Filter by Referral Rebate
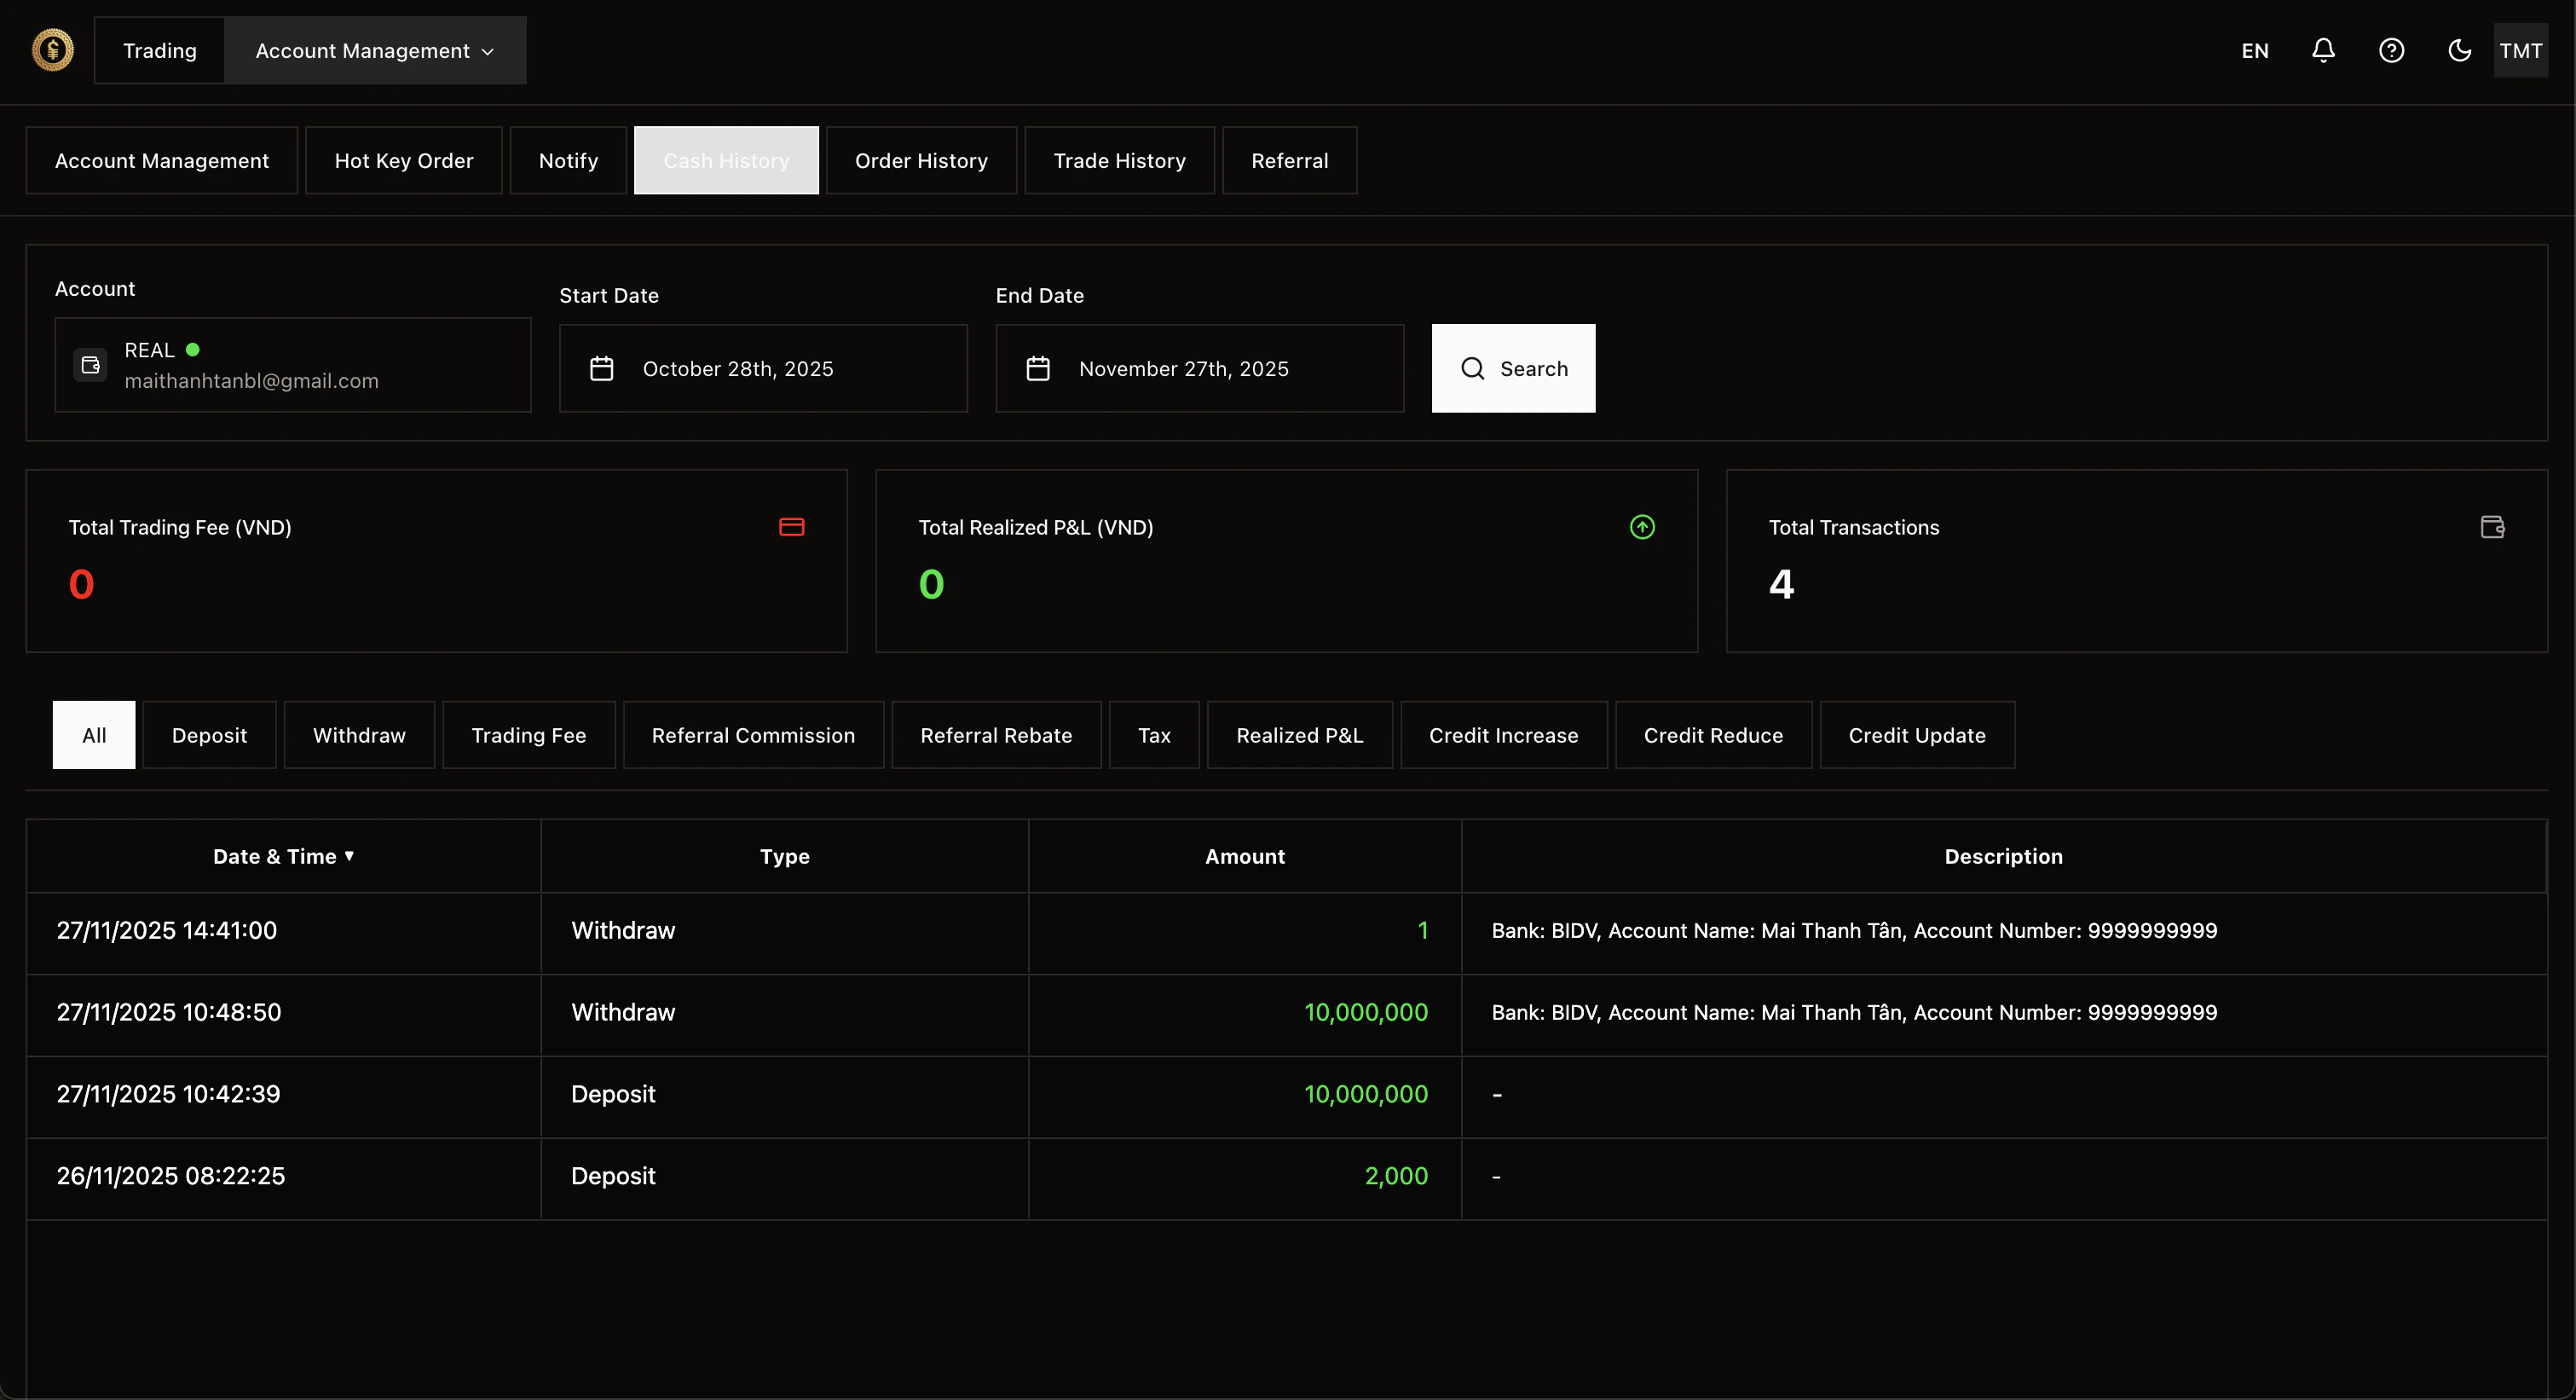Image resolution: width=2576 pixels, height=1400 pixels. pyautogui.click(x=996, y=735)
